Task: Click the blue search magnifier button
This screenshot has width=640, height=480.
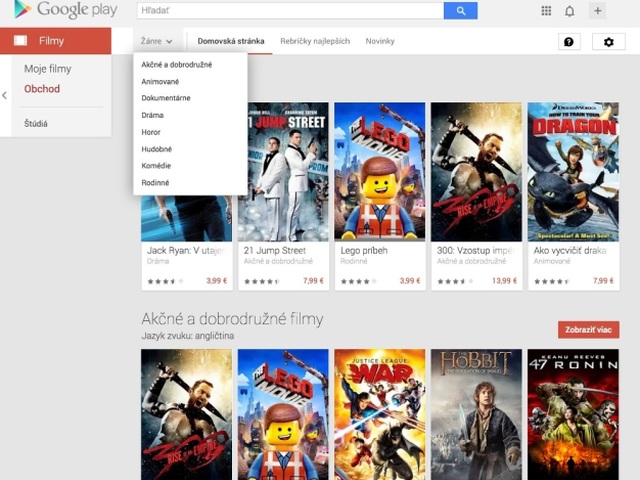Action: coord(460,11)
